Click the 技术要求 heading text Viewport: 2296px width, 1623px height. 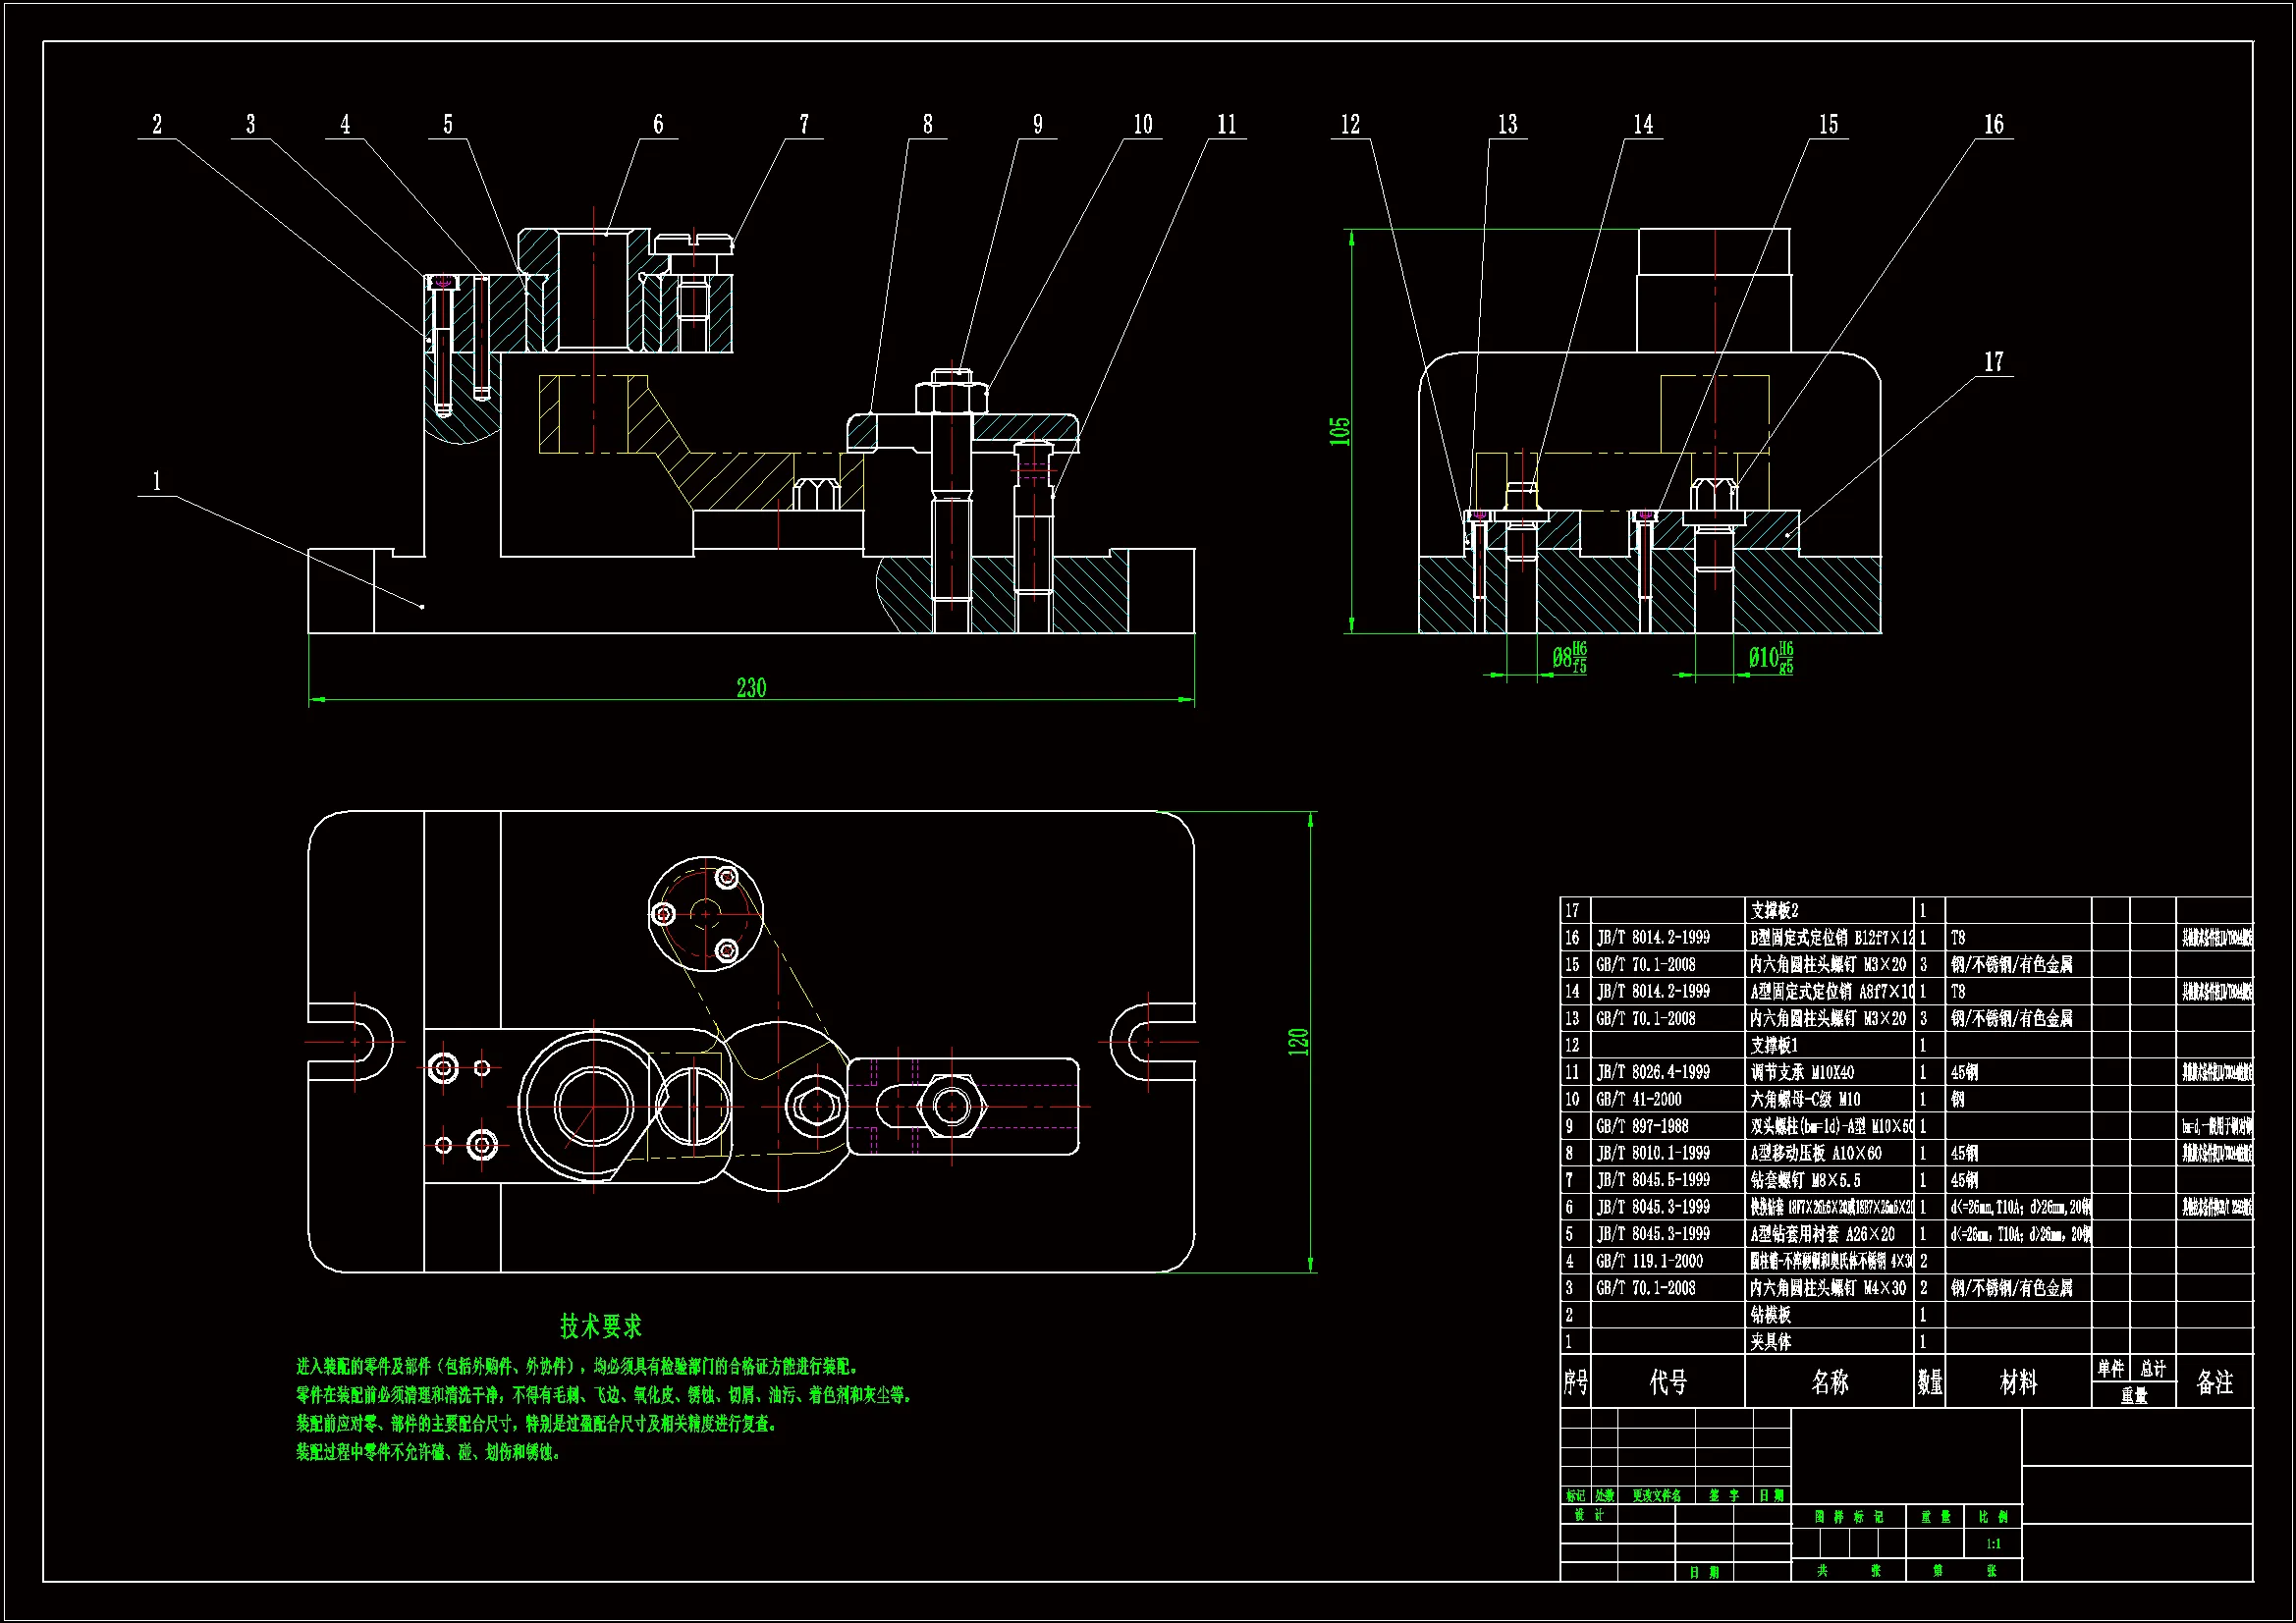coord(600,1327)
